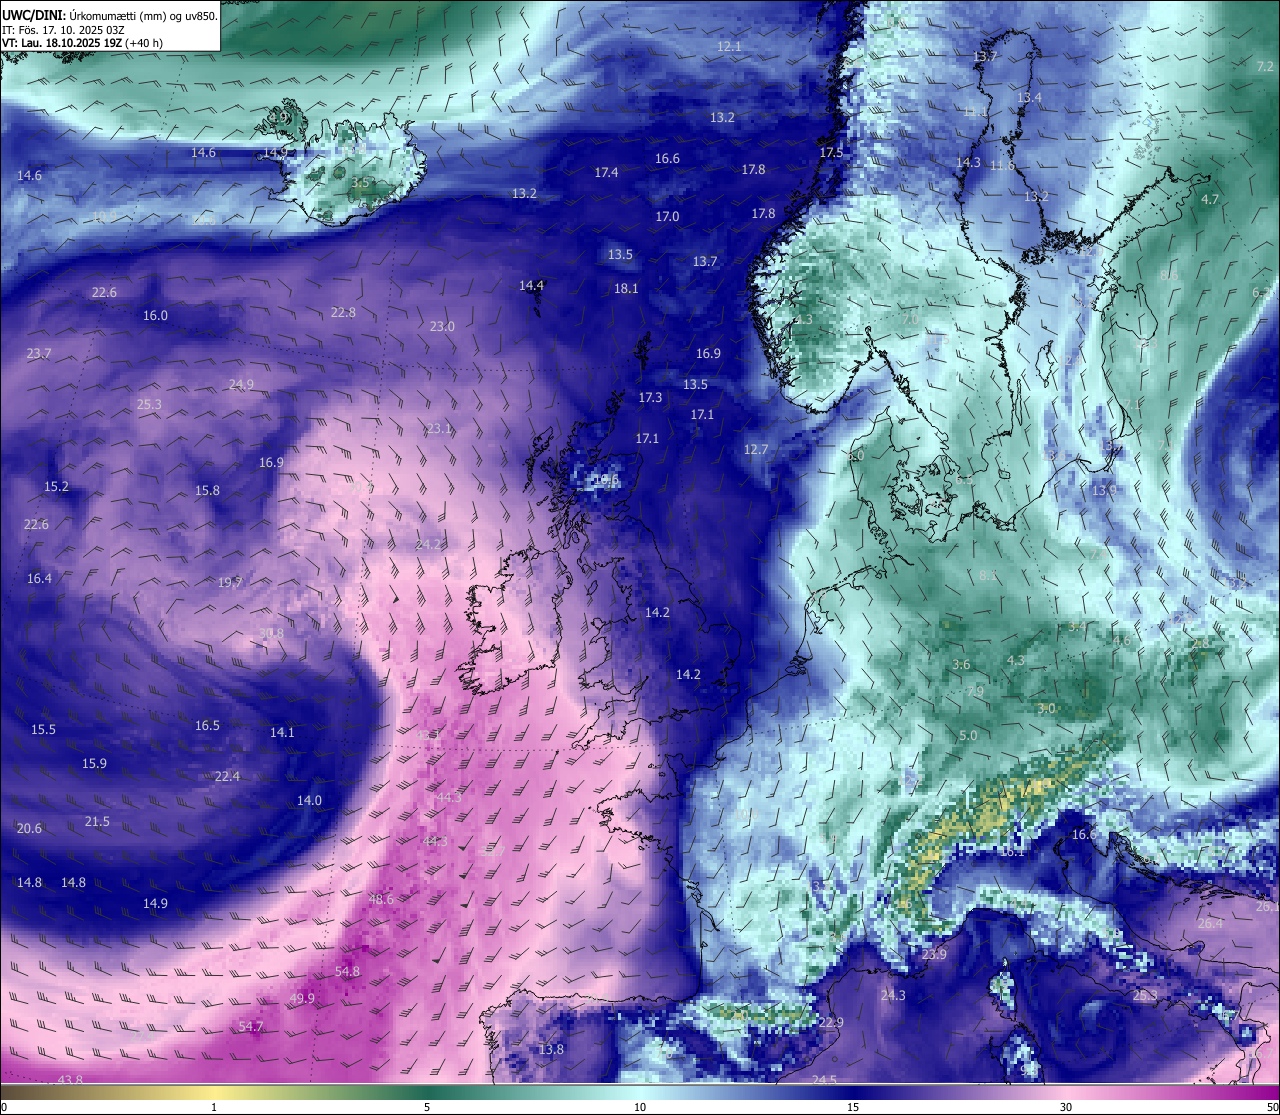Click the 15.5 value label
1280x1115 pixels.
43,730
